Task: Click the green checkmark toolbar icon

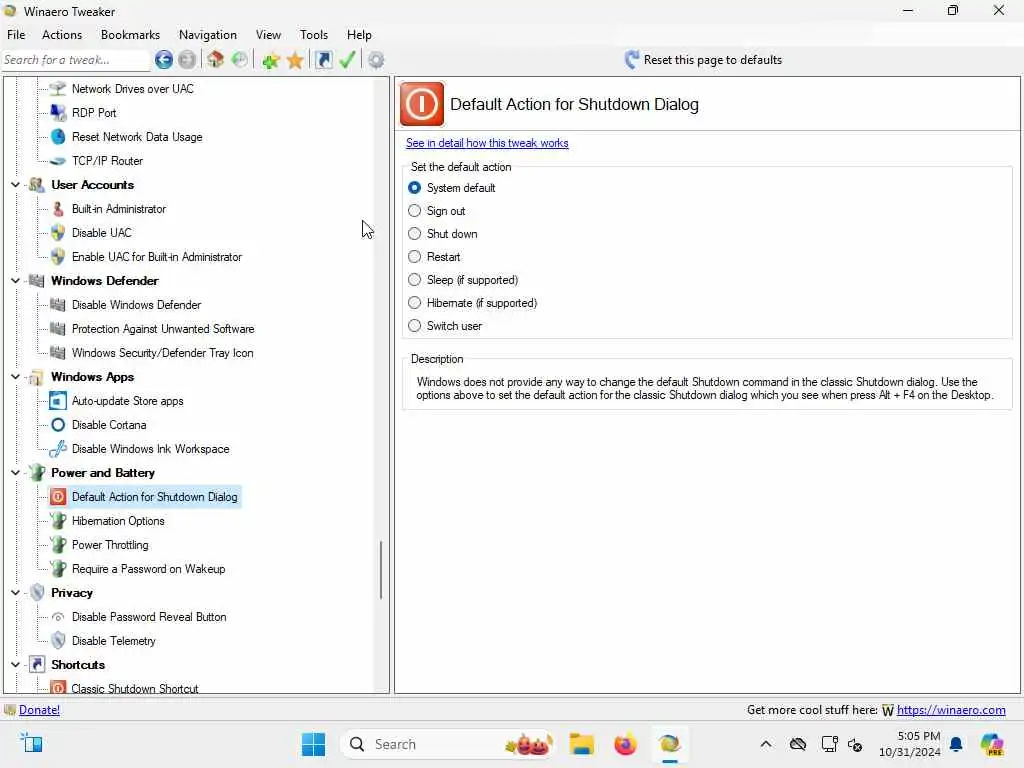Action: [x=347, y=60]
